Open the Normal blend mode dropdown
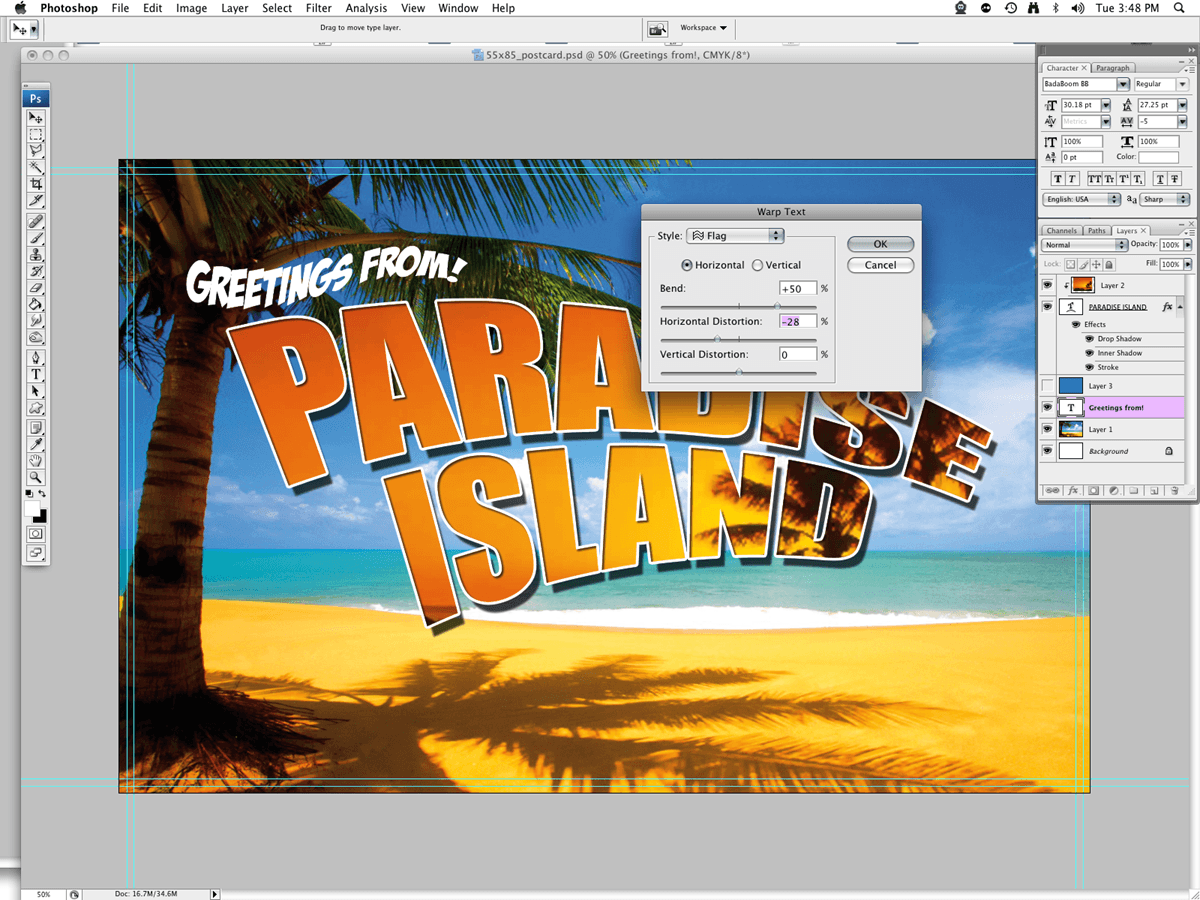The image size is (1200, 900). coord(1084,245)
